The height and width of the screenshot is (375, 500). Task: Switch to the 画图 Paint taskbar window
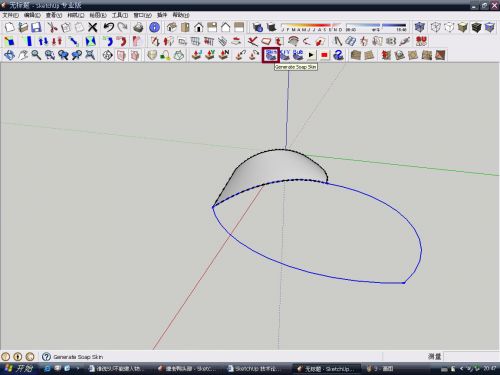click(x=380, y=369)
